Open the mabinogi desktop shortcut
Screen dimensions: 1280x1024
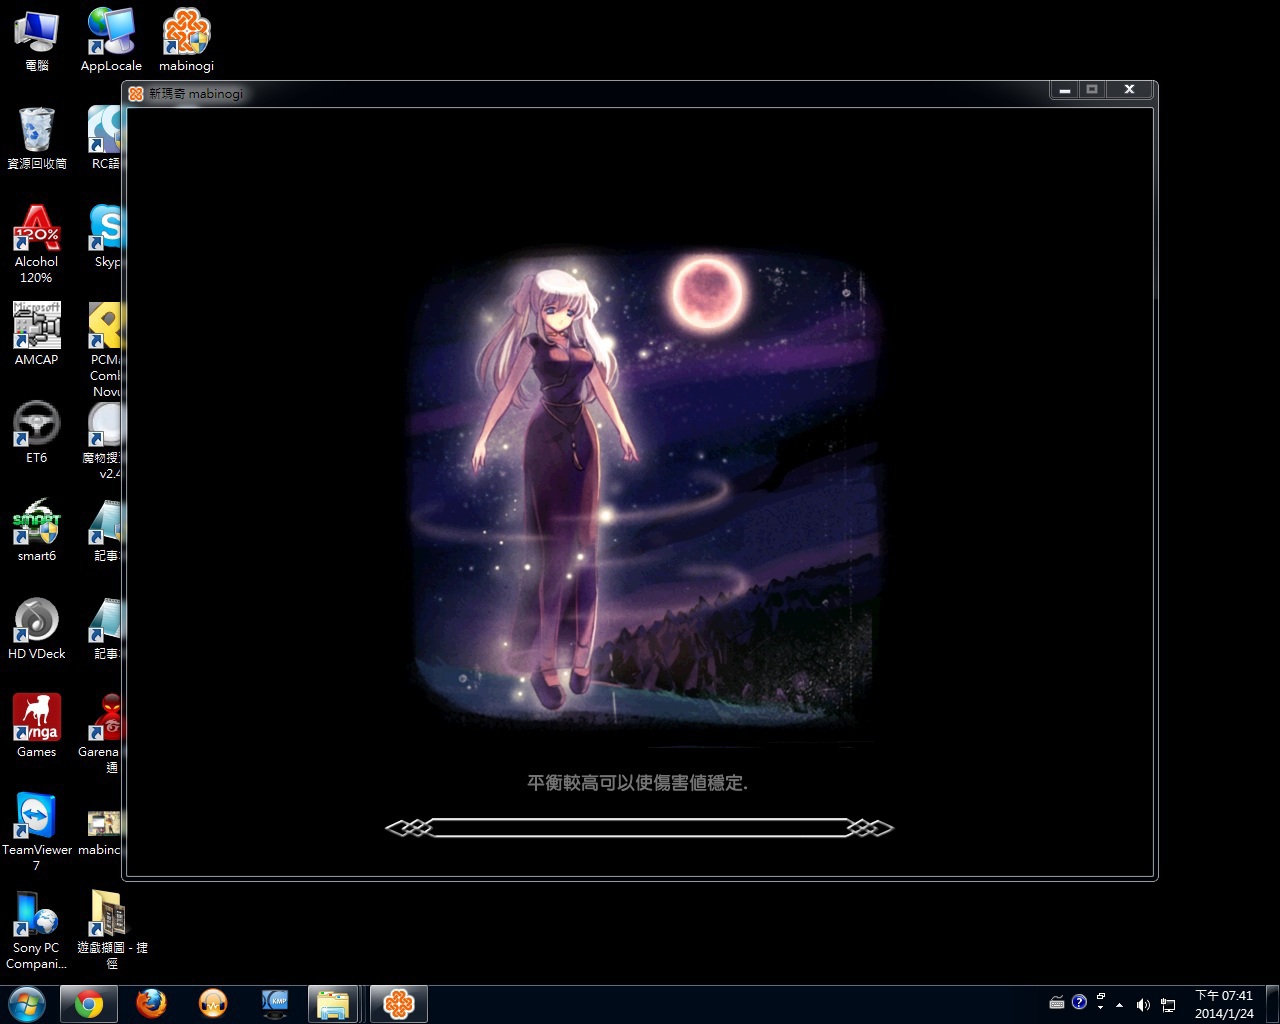pyautogui.click(x=186, y=40)
